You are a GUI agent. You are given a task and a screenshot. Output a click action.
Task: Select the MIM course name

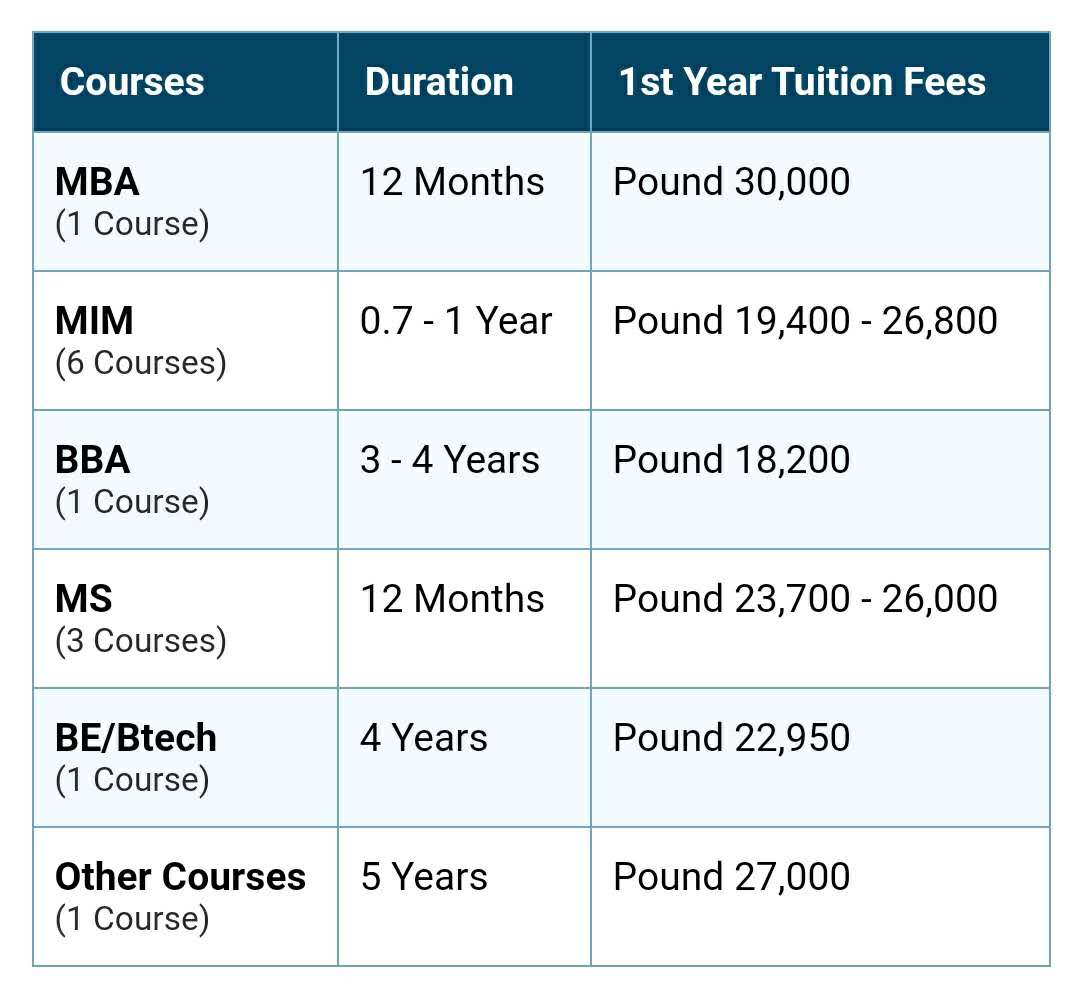95,321
